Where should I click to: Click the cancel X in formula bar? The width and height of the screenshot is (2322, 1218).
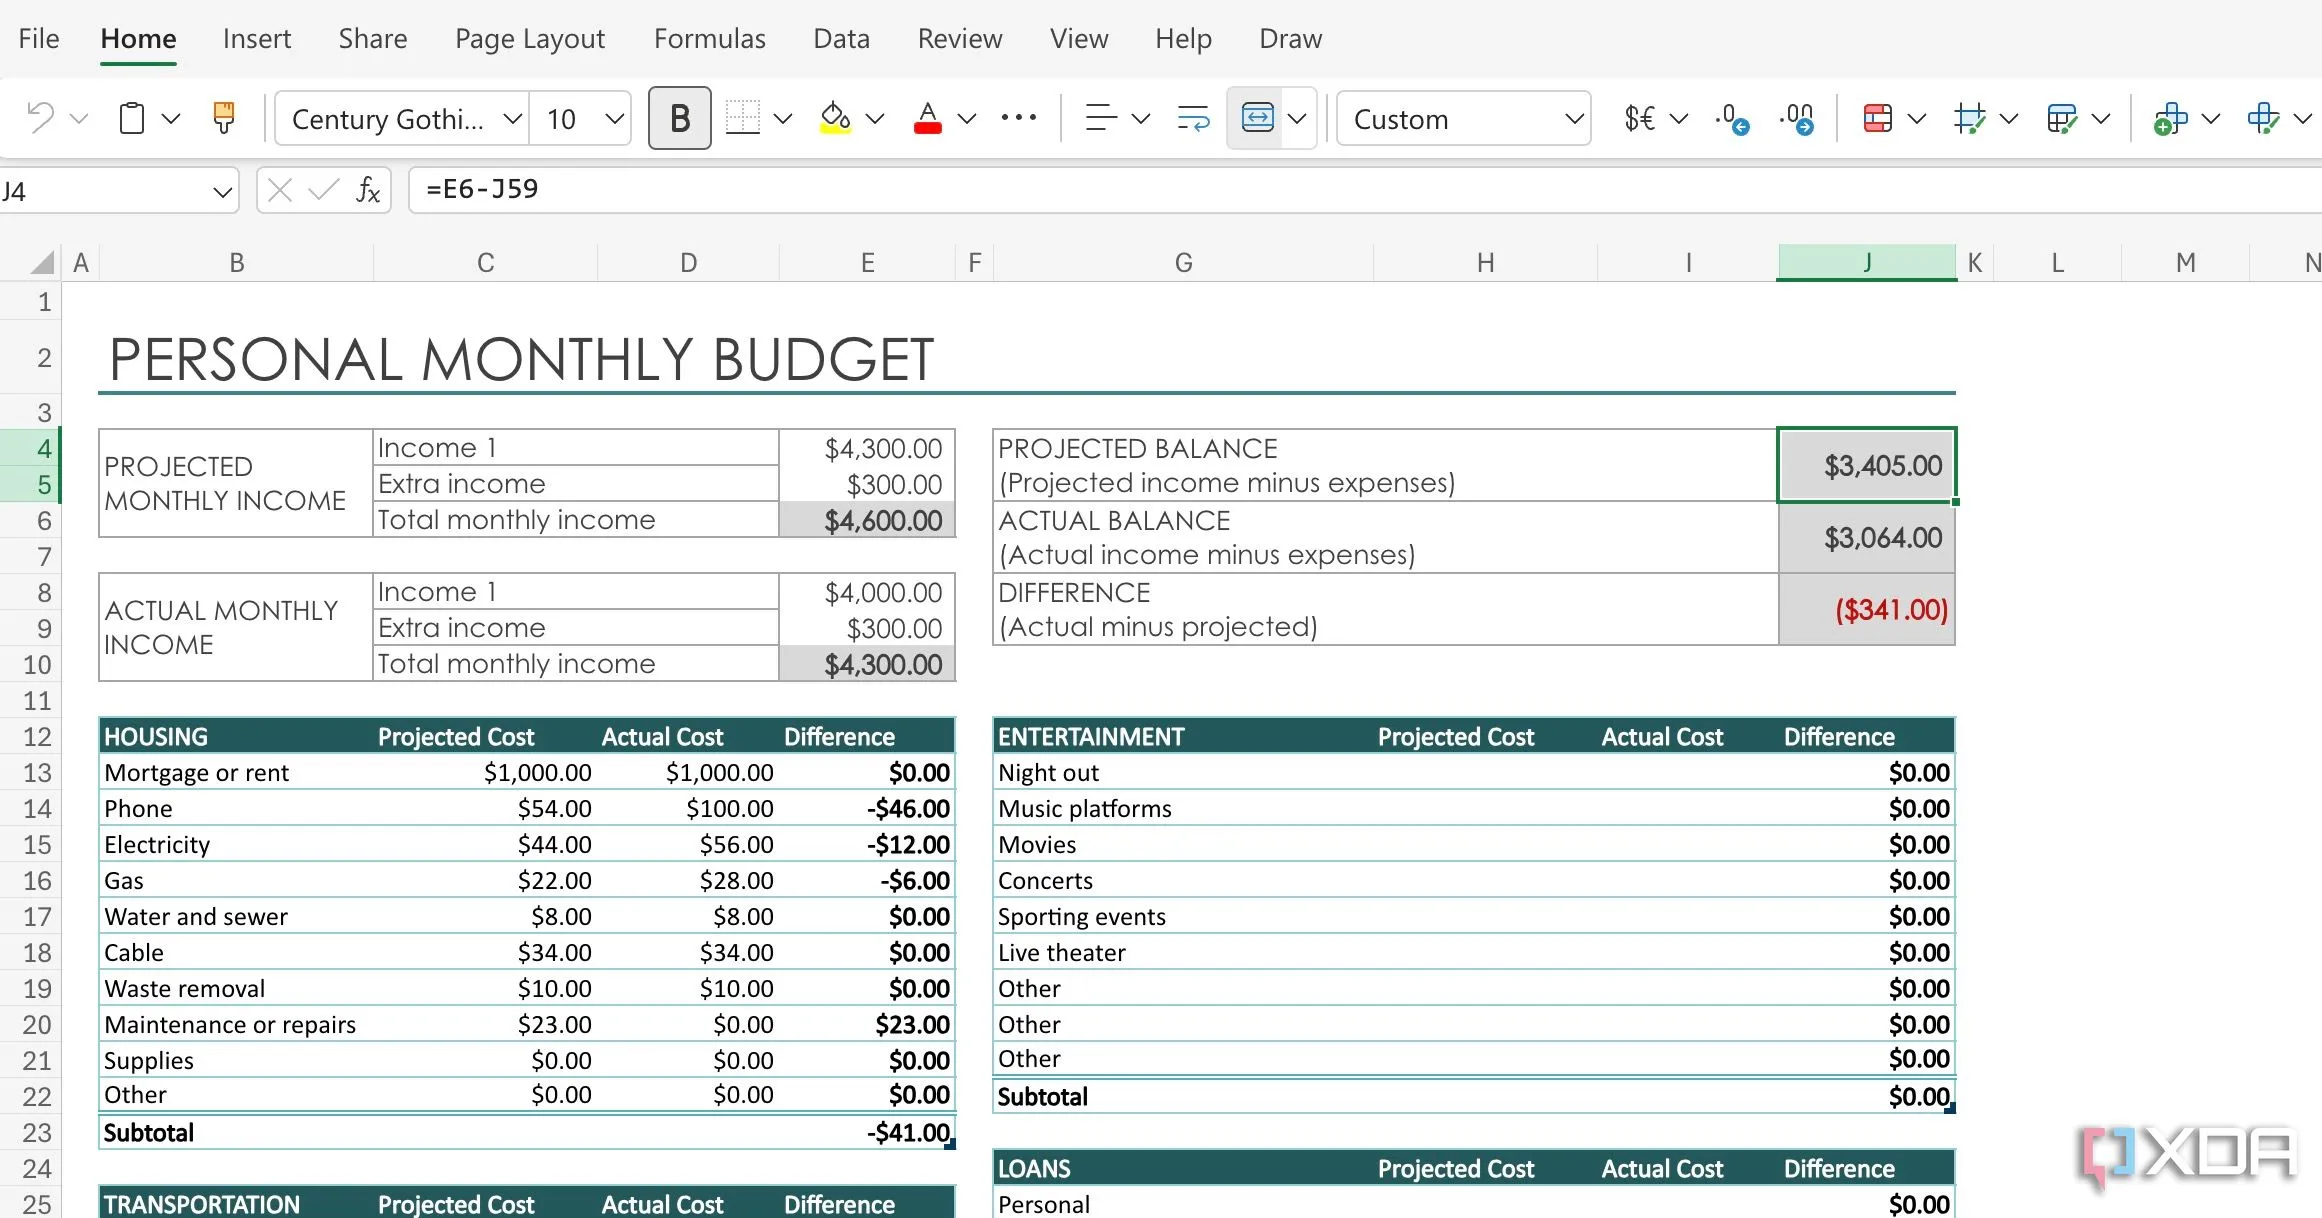[x=280, y=190]
